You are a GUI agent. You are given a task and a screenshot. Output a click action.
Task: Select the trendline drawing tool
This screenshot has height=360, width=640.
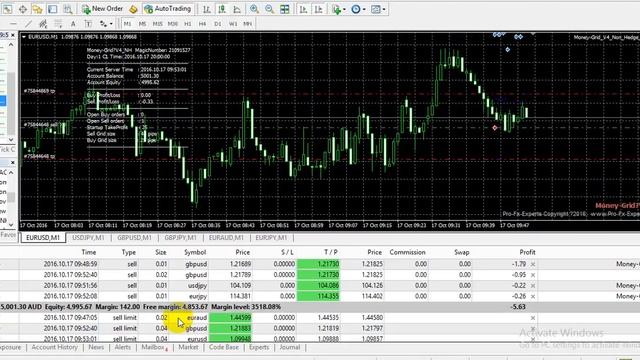point(28,24)
